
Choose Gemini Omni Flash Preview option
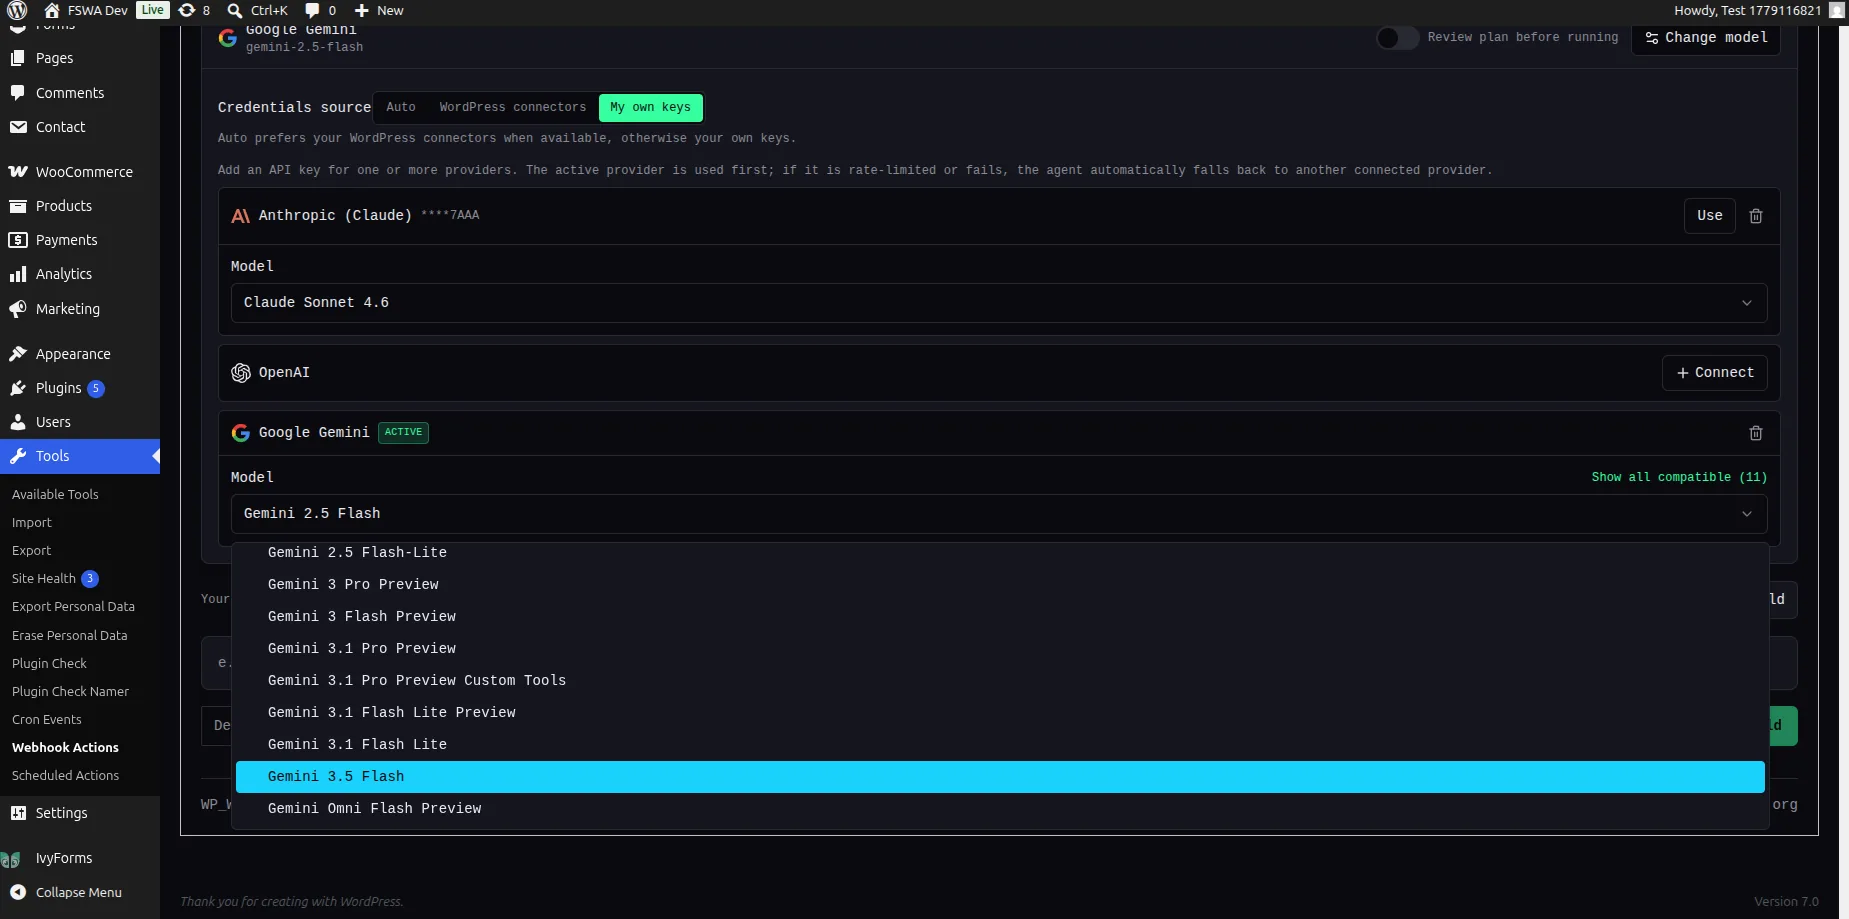1000,809
